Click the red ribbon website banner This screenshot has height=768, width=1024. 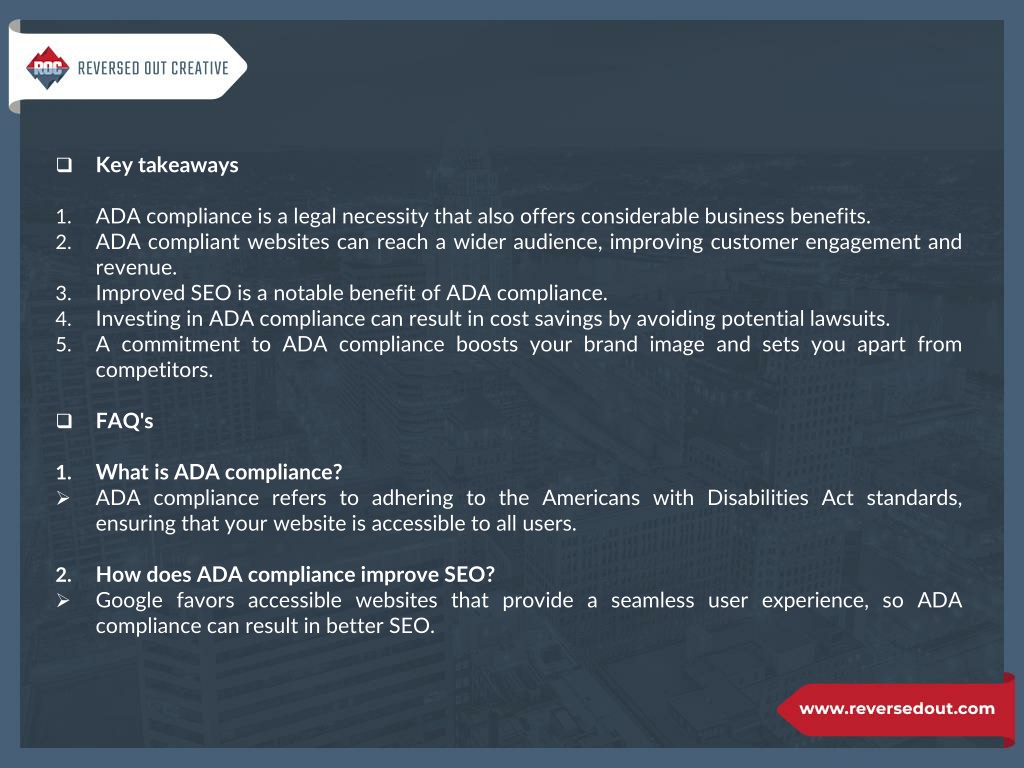point(896,710)
